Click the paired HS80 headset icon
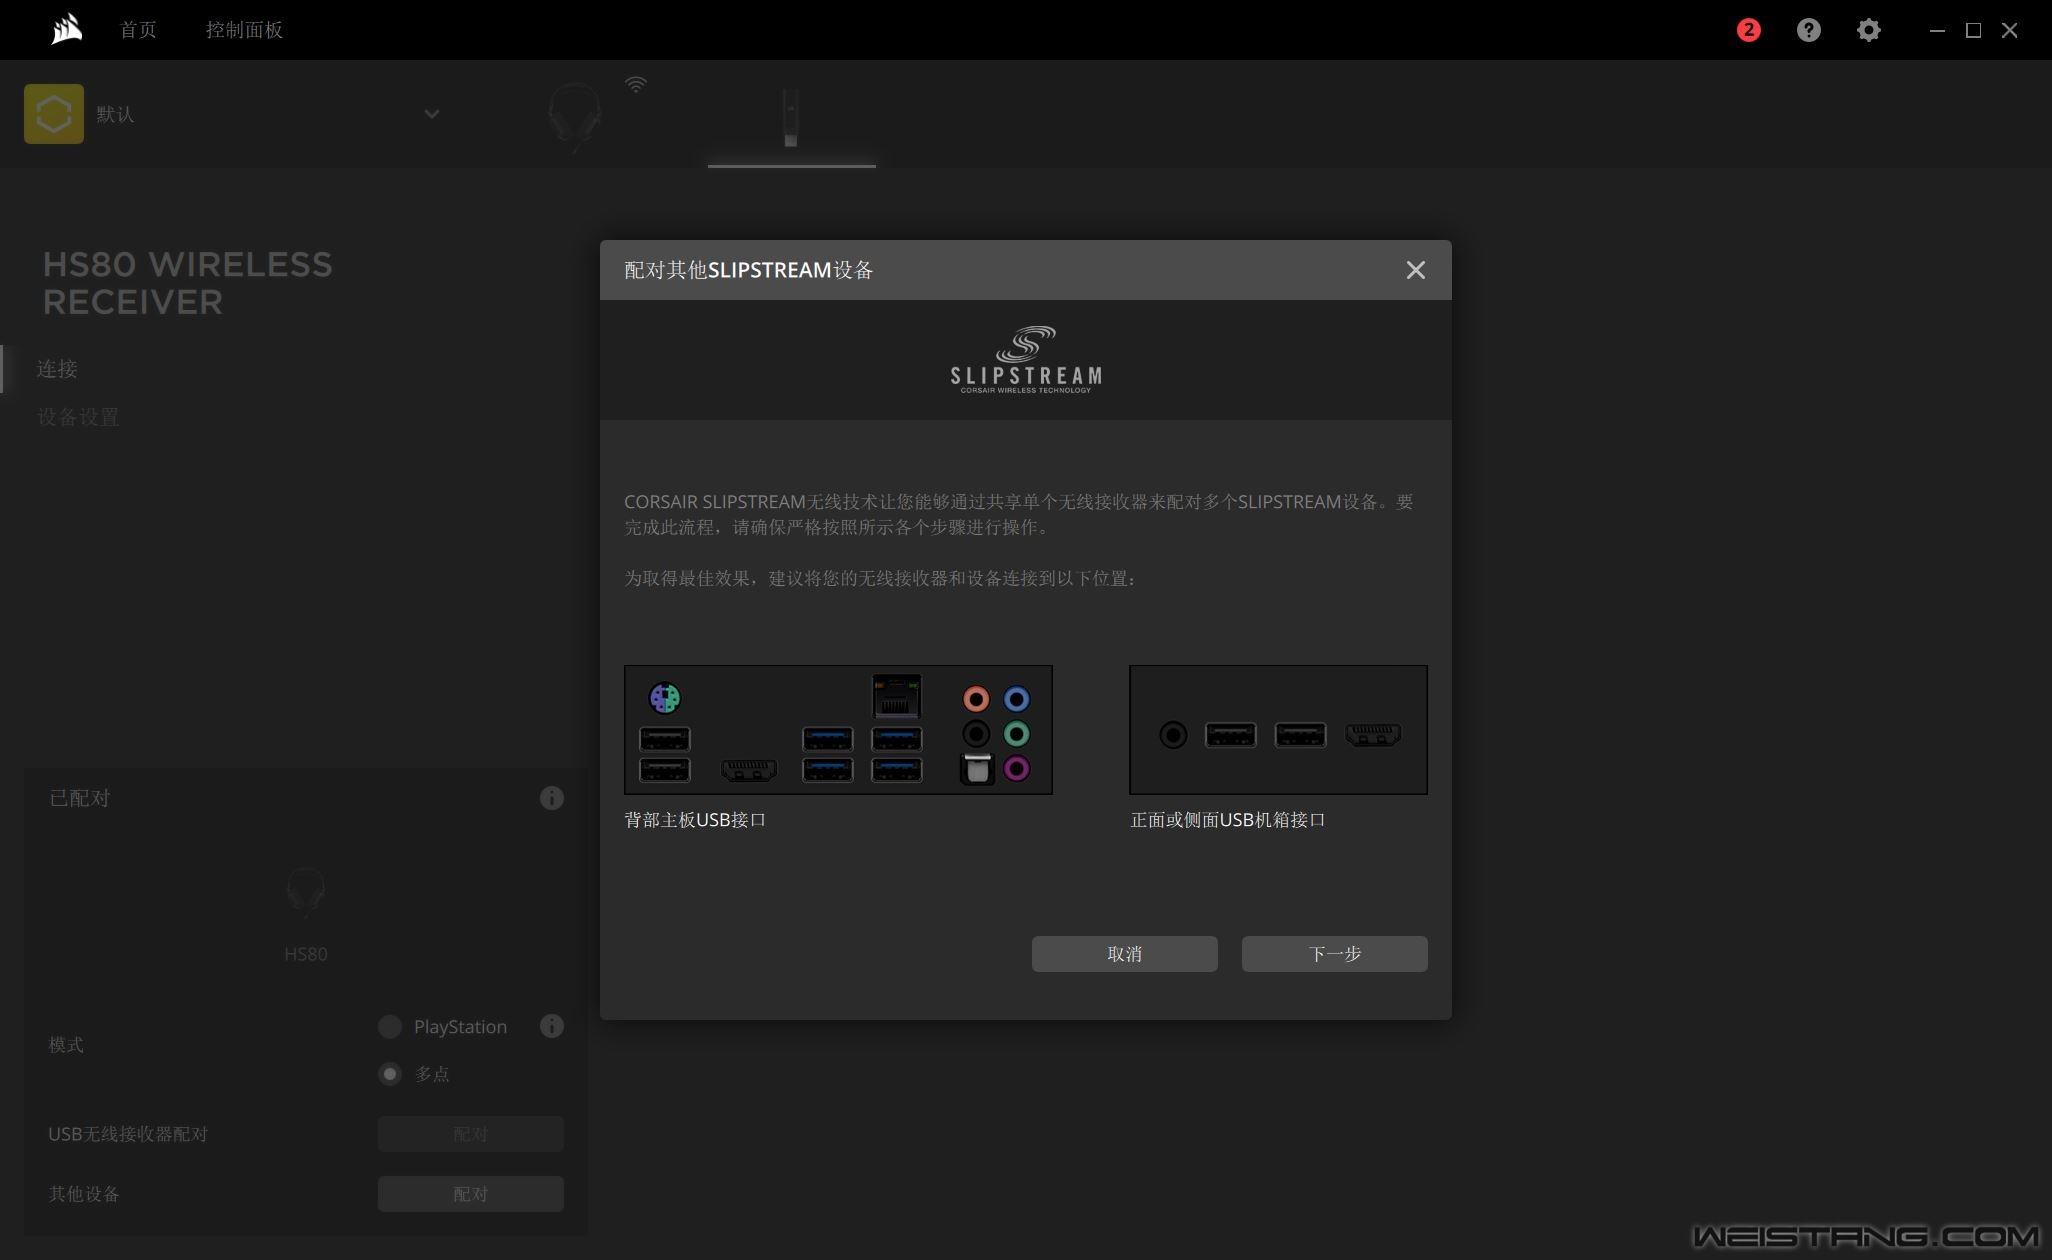 (x=305, y=892)
